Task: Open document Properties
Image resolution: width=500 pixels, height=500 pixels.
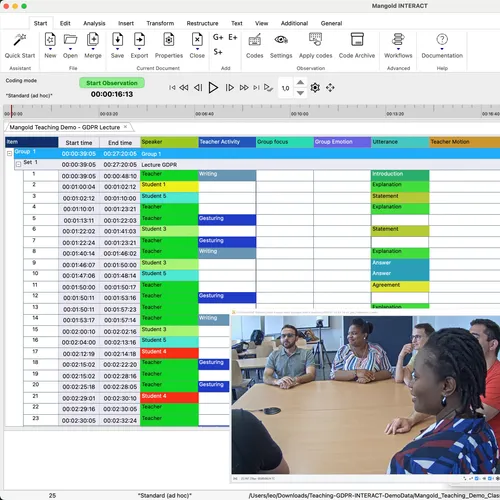Action: tap(169, 40)
